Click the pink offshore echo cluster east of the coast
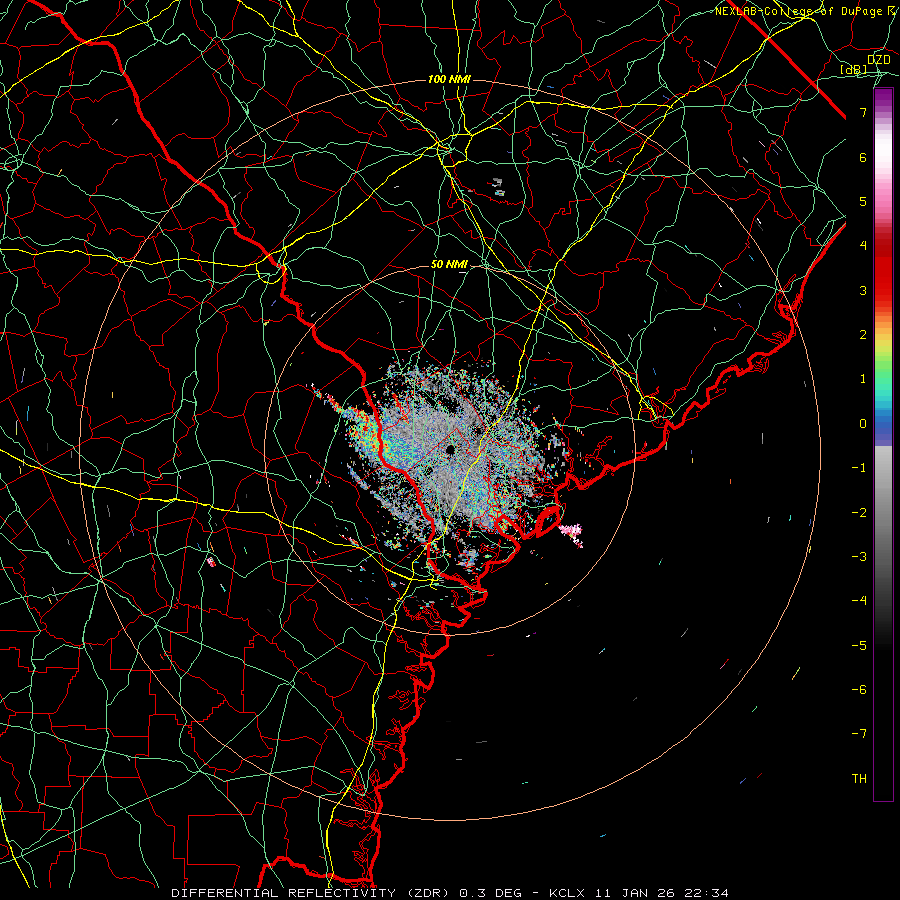 coord(572,532)
